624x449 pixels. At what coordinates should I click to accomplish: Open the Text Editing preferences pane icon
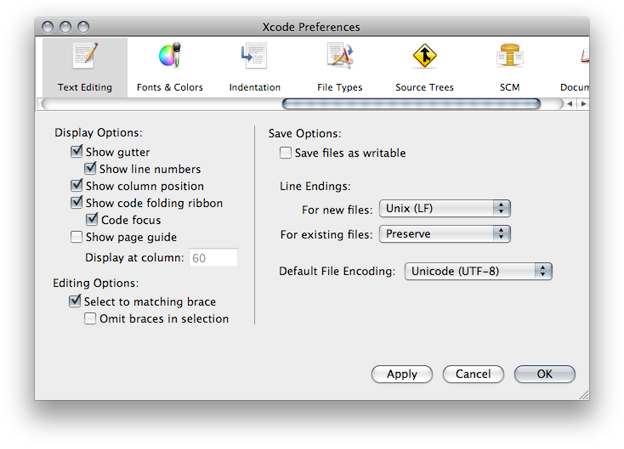(85, 56)
